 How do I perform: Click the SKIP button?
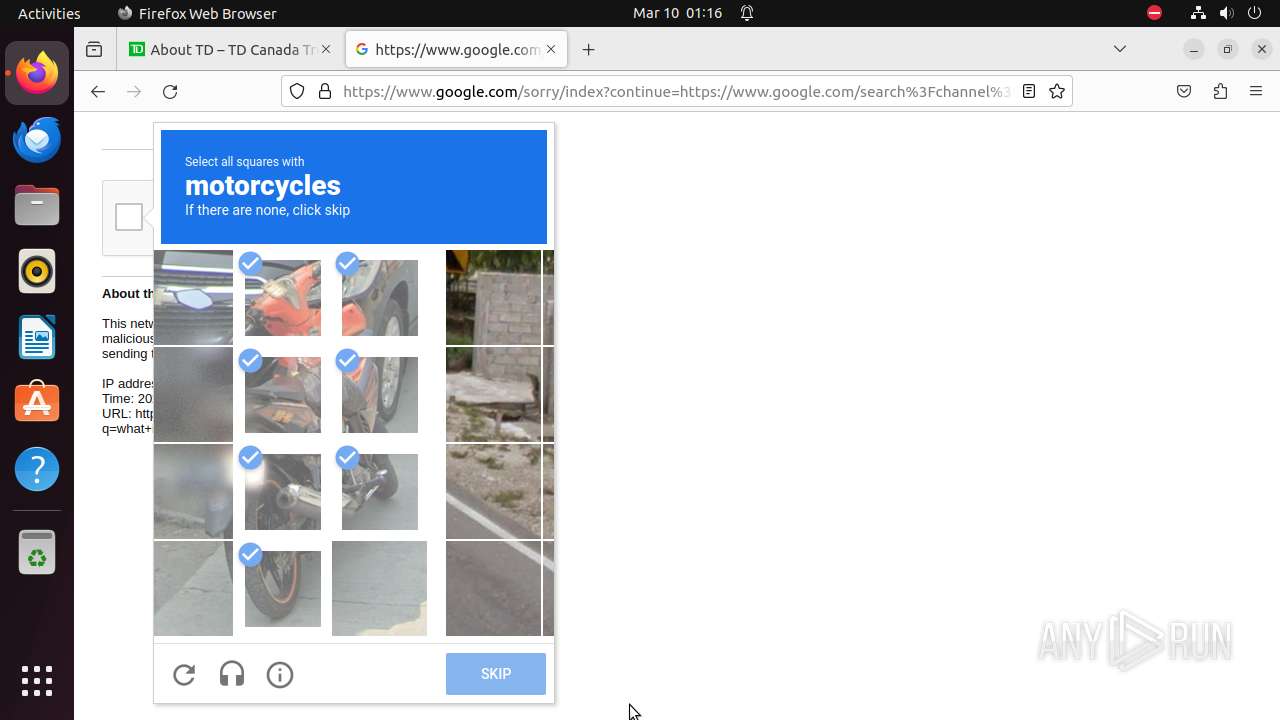[x=496, y=674]
